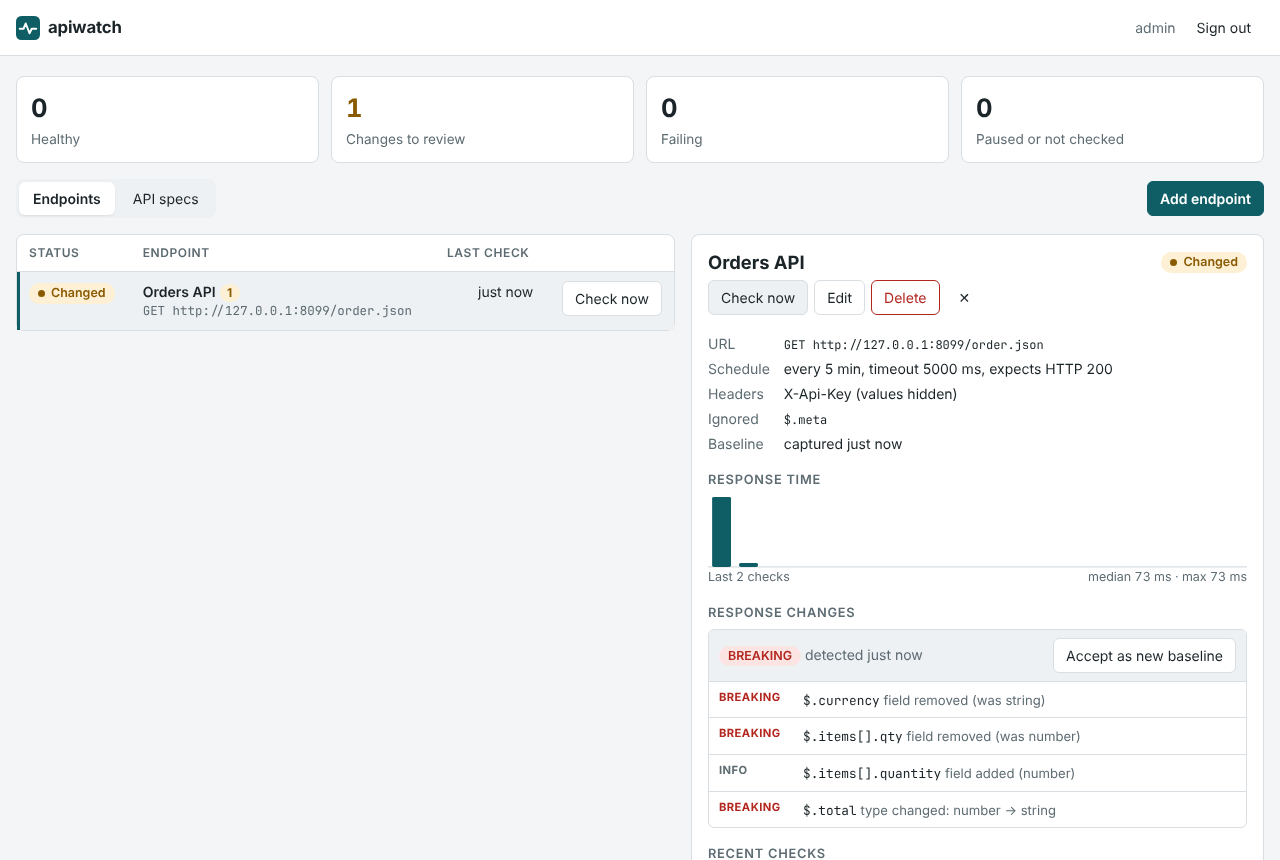Open the Failing summary card
The image size is (1280, 860).
(797, 119)
